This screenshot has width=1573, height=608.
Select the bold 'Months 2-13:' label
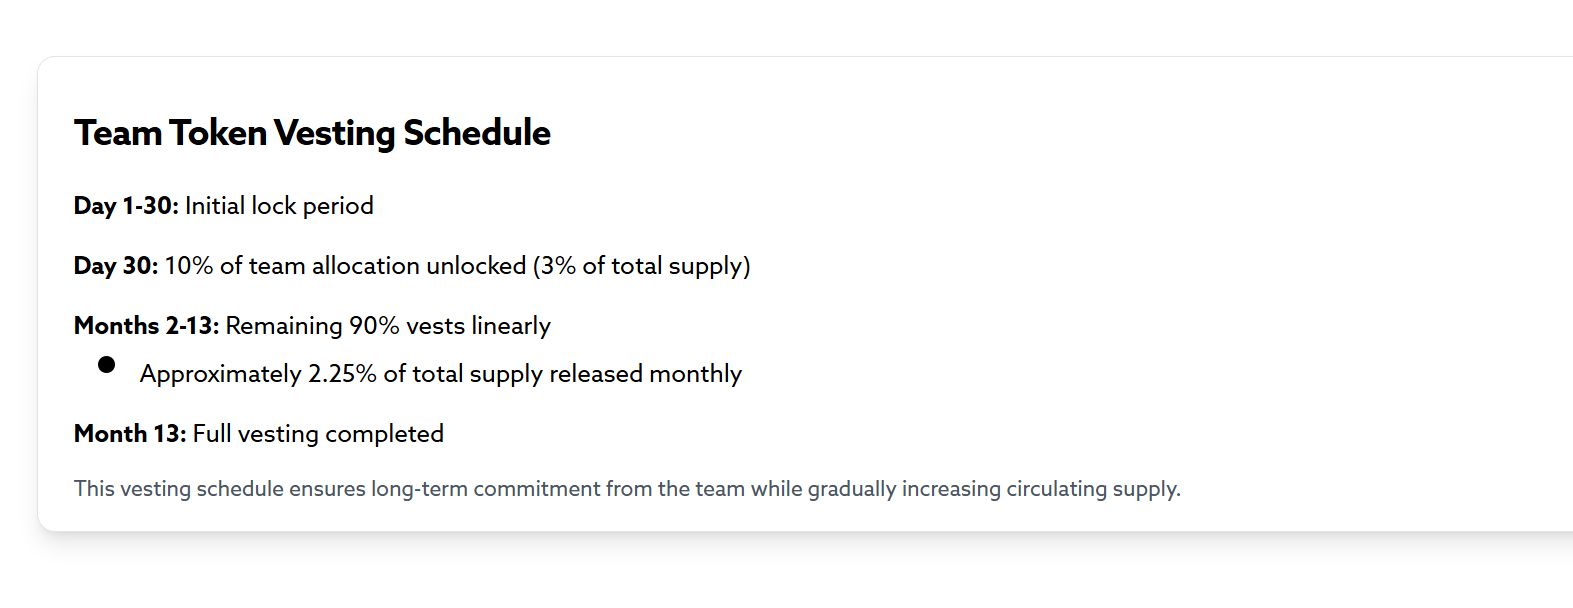(146, 326)
